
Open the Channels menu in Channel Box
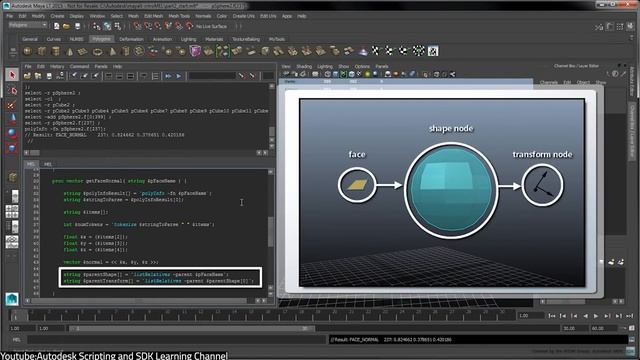coord(549,82)
